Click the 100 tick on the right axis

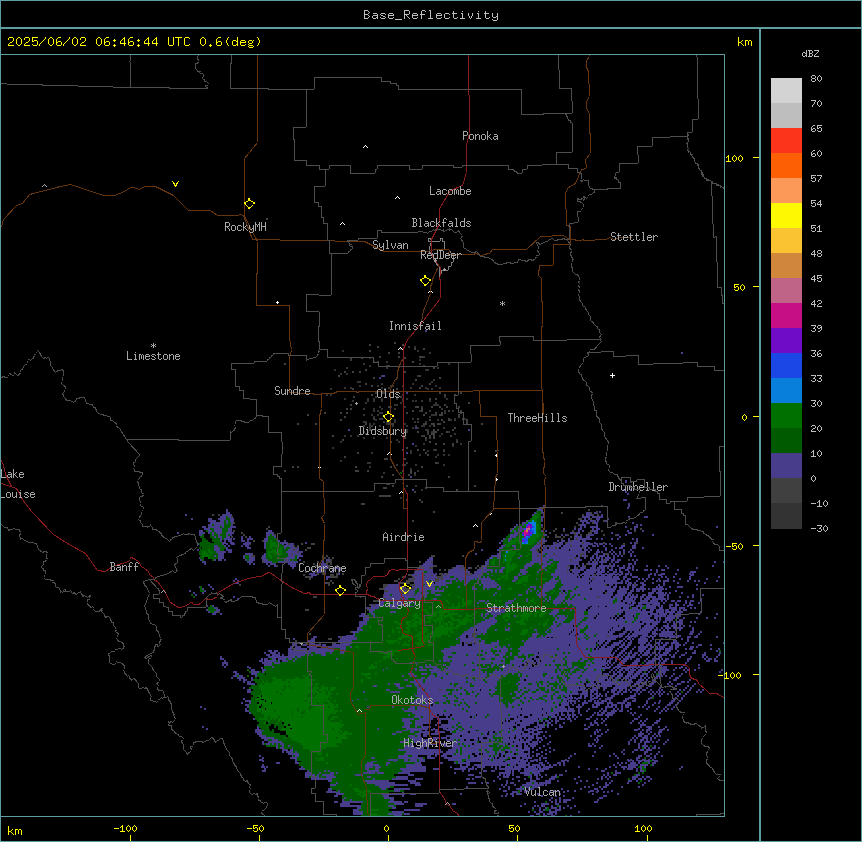tap(734, 158)
